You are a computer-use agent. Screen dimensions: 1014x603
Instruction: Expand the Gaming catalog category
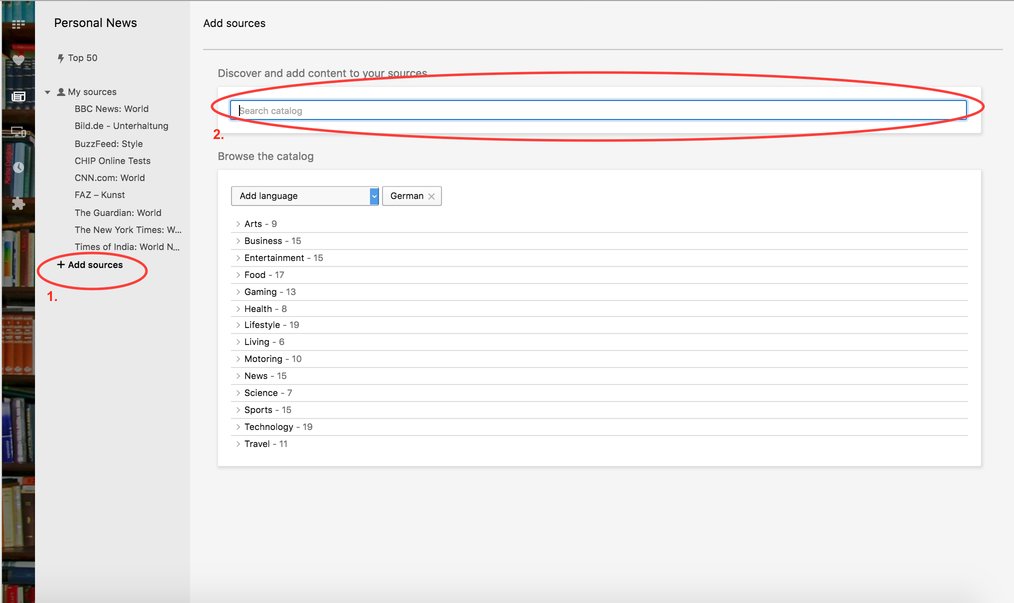(x=260, y=292)
